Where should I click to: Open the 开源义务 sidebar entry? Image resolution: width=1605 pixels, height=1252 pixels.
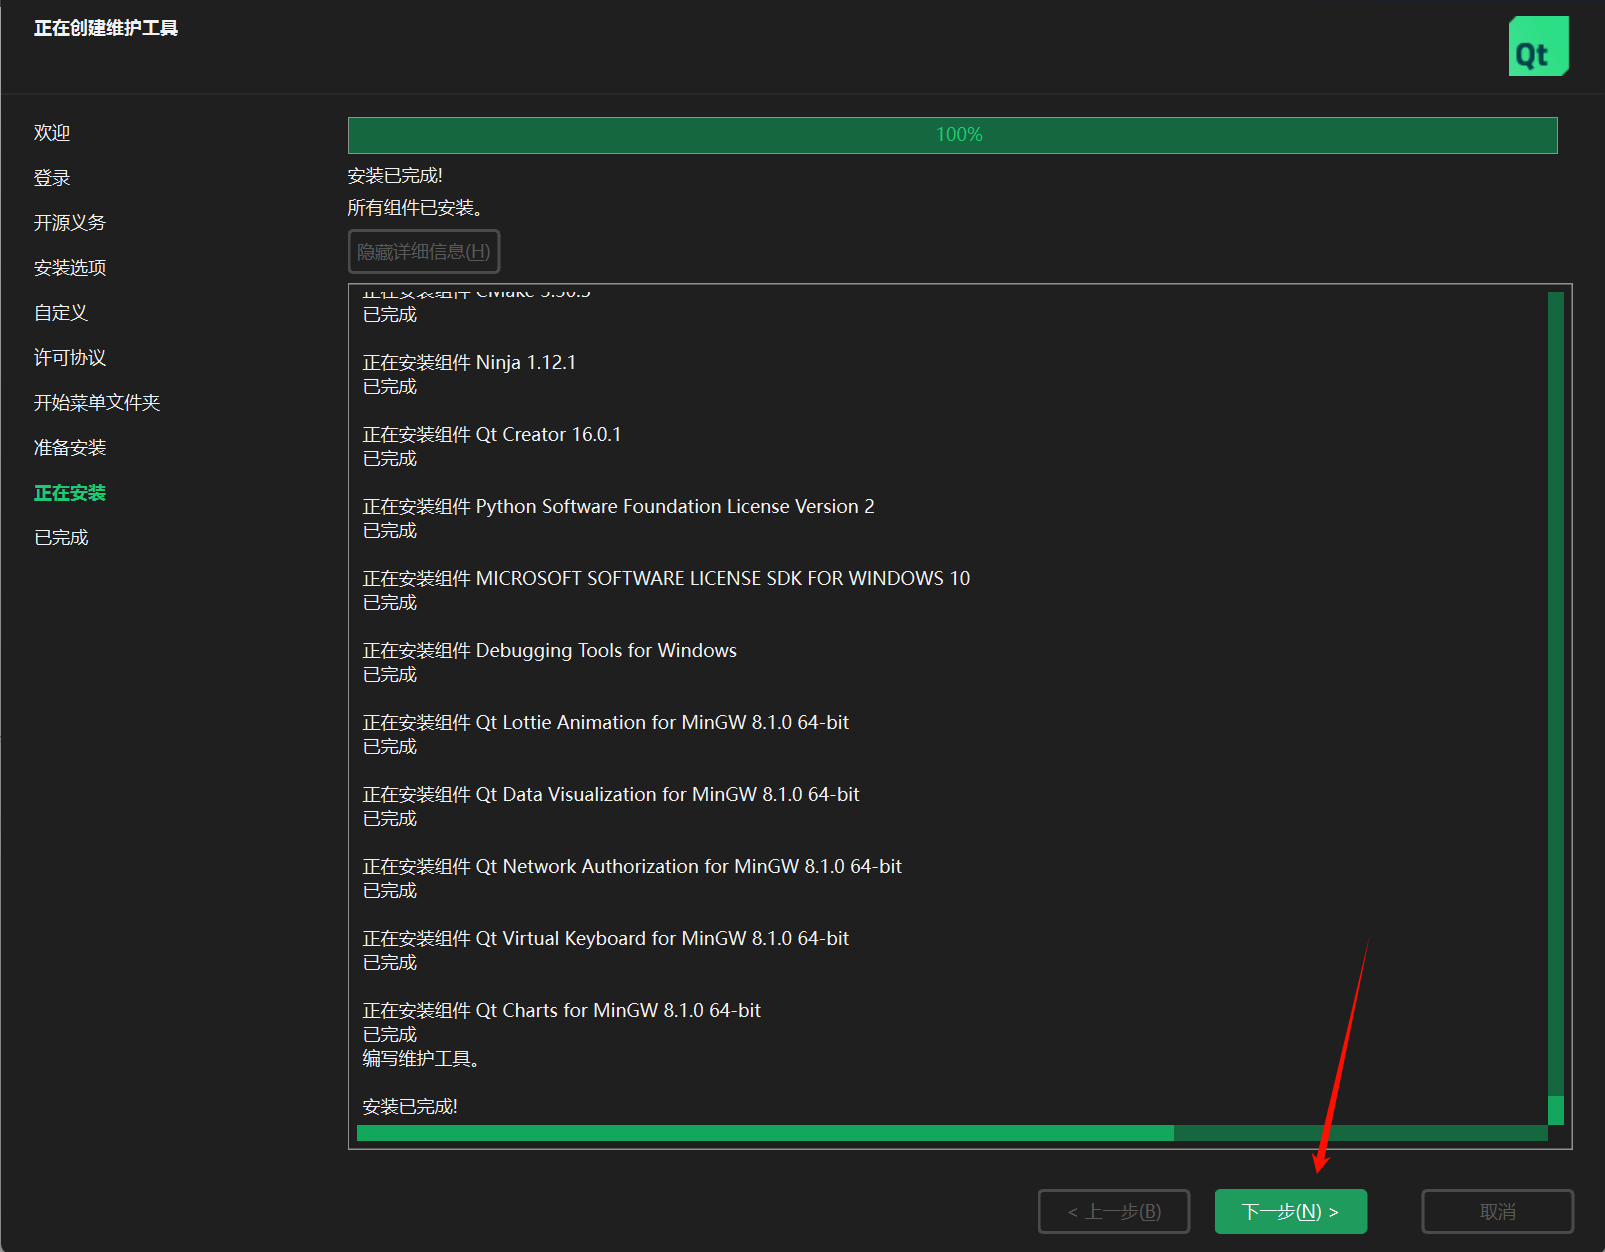pyautogui.click(x=69, y=222)
